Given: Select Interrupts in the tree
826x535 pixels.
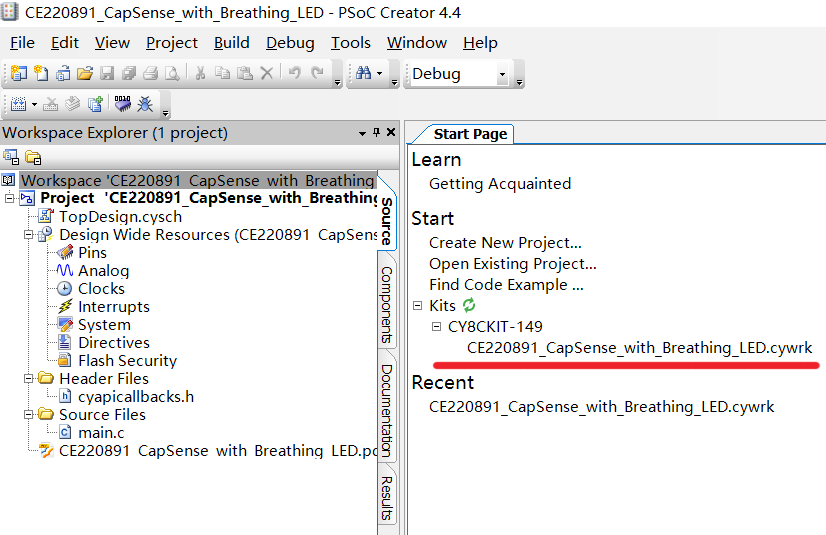Looking at the screenshot, I should tap(114, 306).
